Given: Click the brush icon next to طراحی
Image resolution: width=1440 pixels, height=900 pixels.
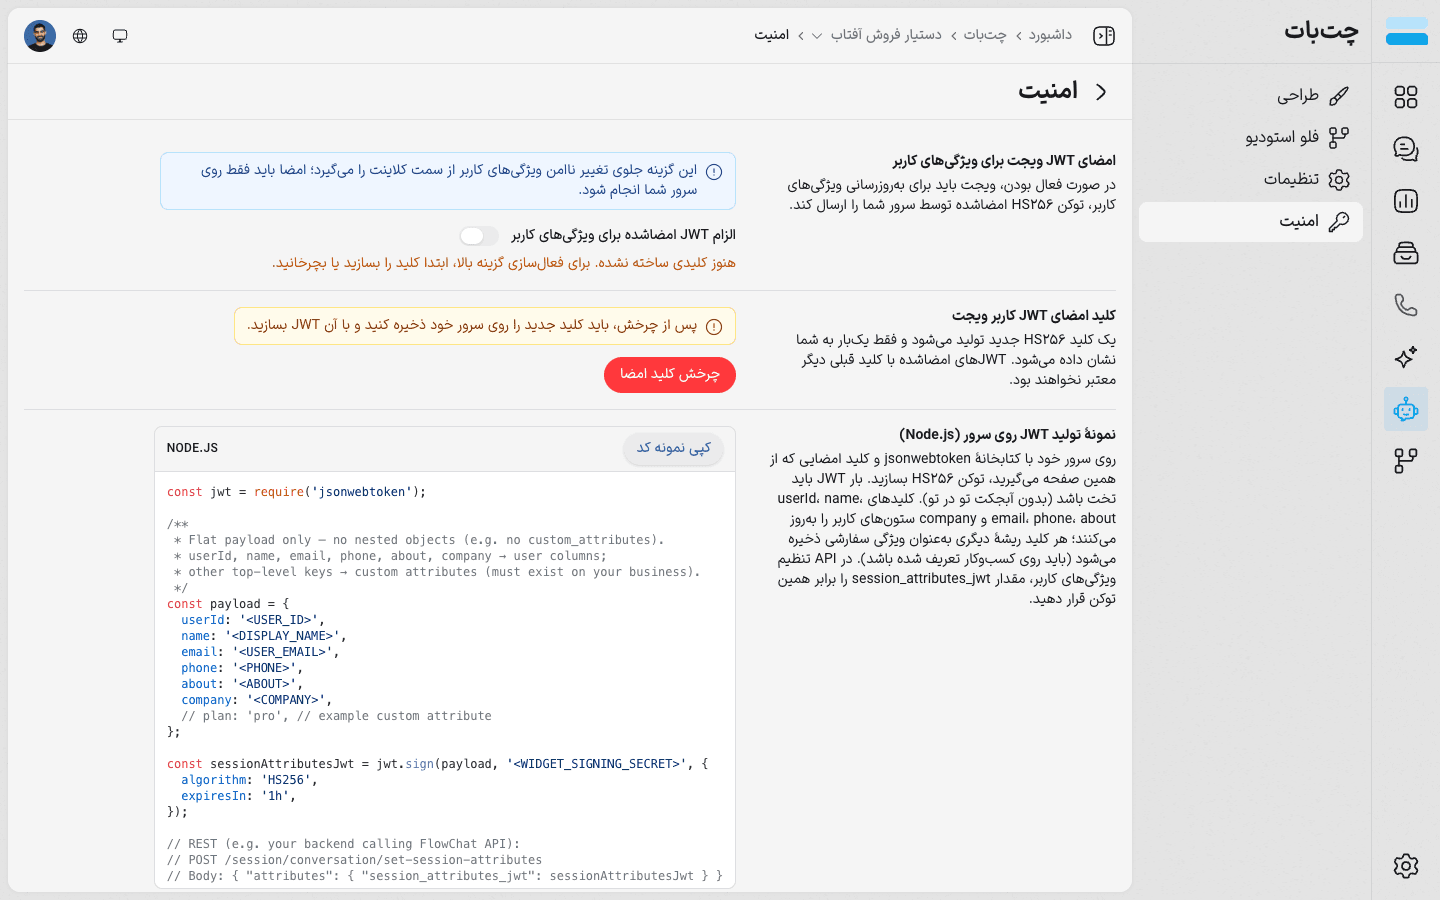Looking at the screenshot, I should (x=1339, y=96).
